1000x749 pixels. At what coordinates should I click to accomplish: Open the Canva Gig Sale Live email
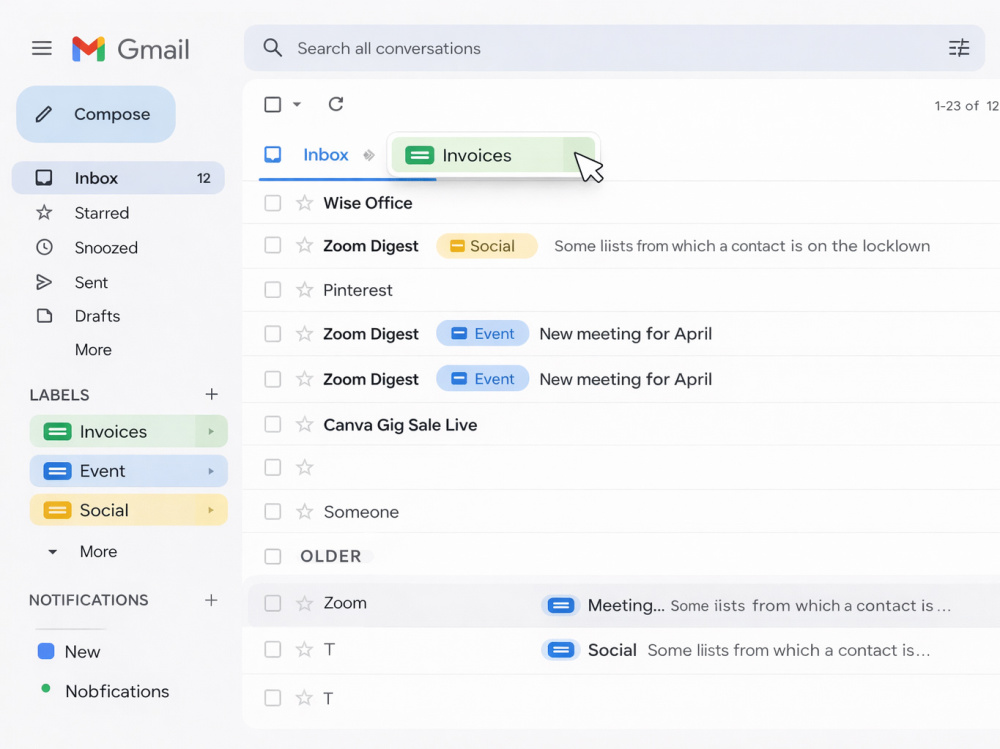(x=621, y=425)
